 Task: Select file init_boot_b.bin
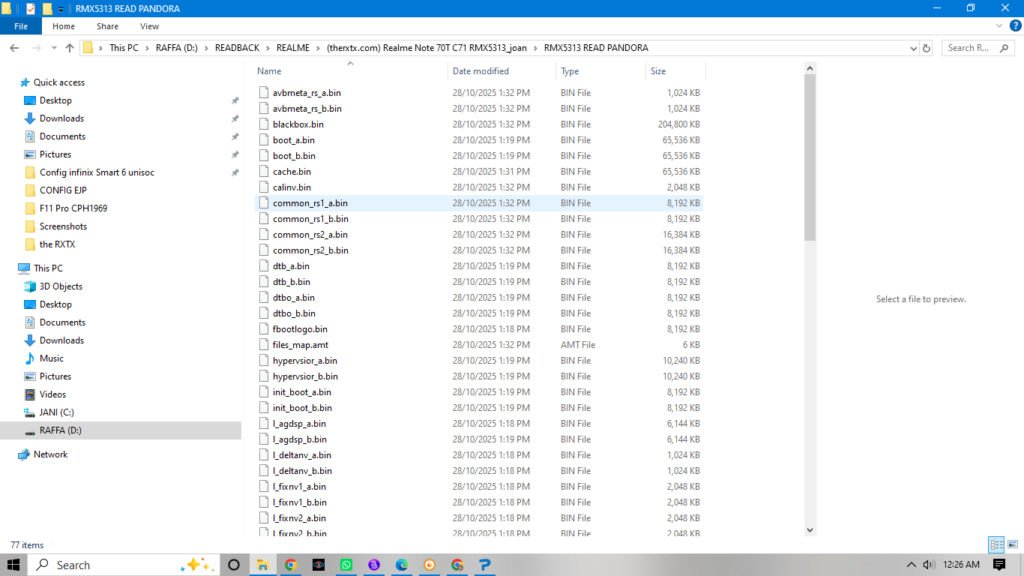click(302, 408)
